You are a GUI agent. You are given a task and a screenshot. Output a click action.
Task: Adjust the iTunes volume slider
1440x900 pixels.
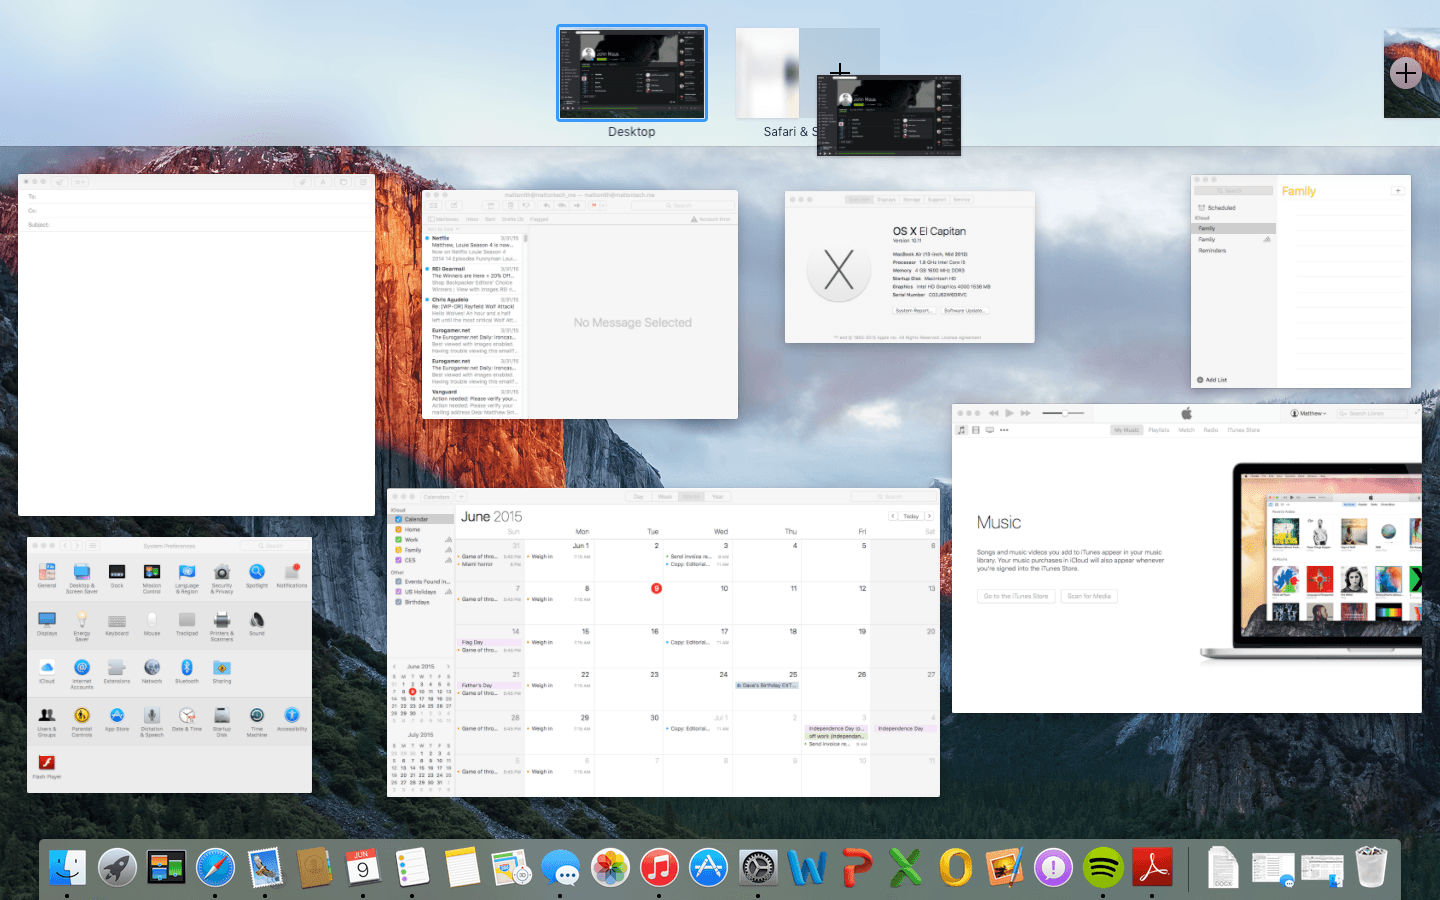click(x=1063, y=413)
